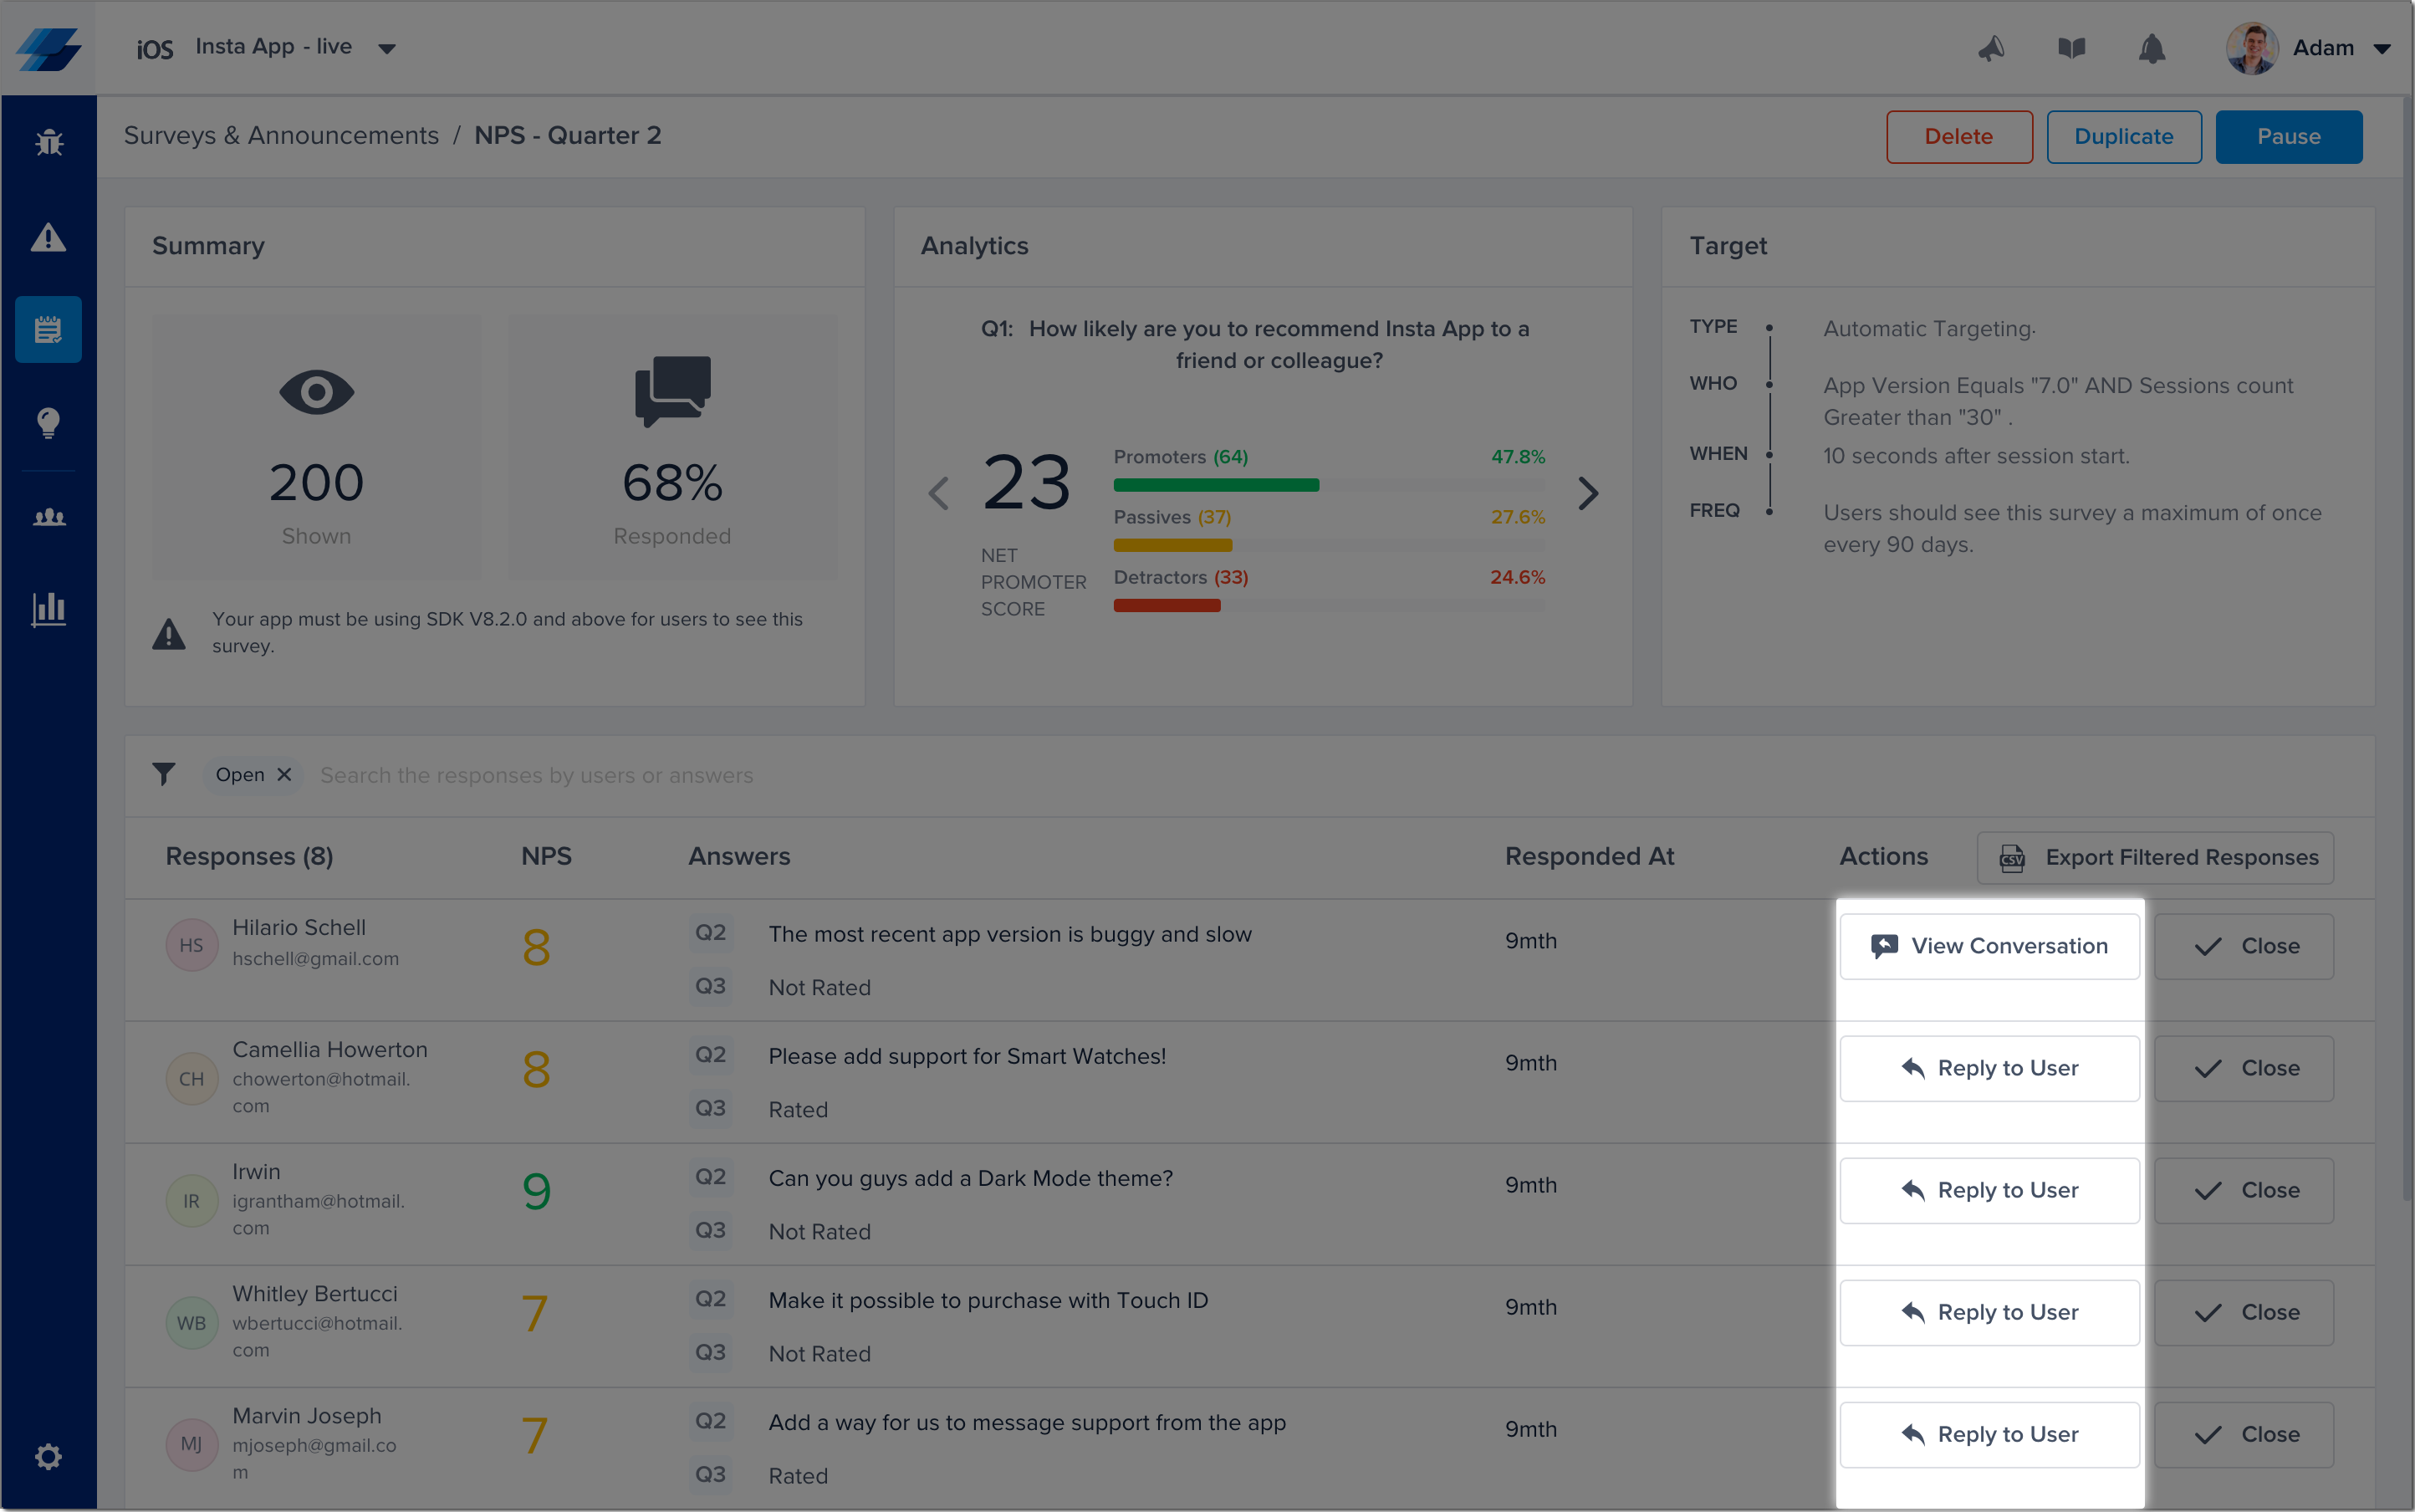Open the users group sidebar icon
Viewport: 2415px width, 1512px height.
(x=48, y=517)
